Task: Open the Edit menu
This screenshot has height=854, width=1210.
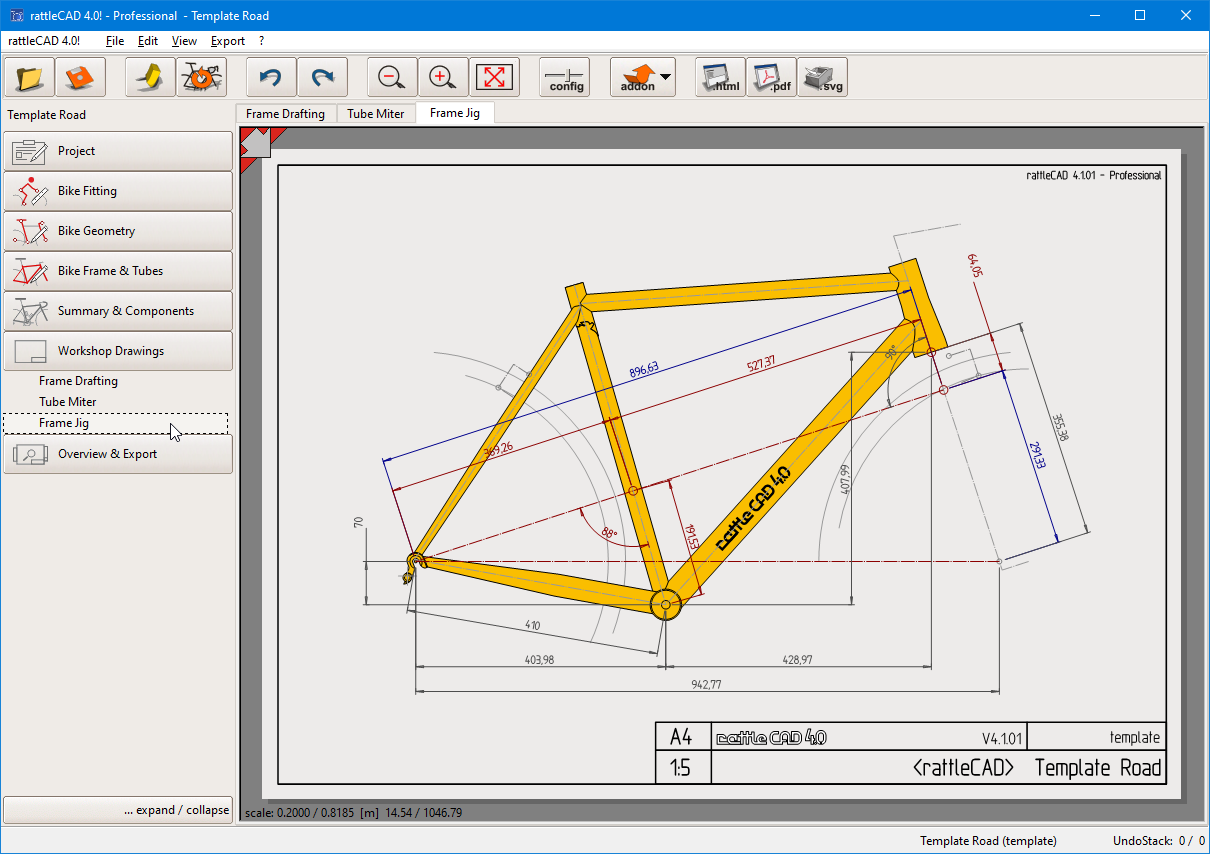Action: point(148,41)
